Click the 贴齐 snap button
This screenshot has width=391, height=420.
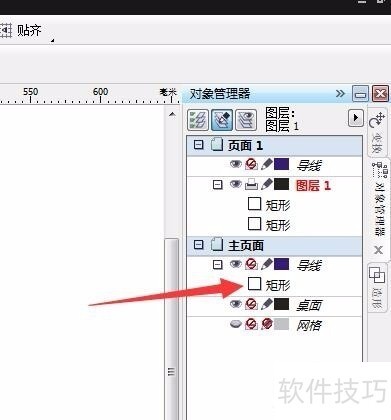click(x=21, y=30)
